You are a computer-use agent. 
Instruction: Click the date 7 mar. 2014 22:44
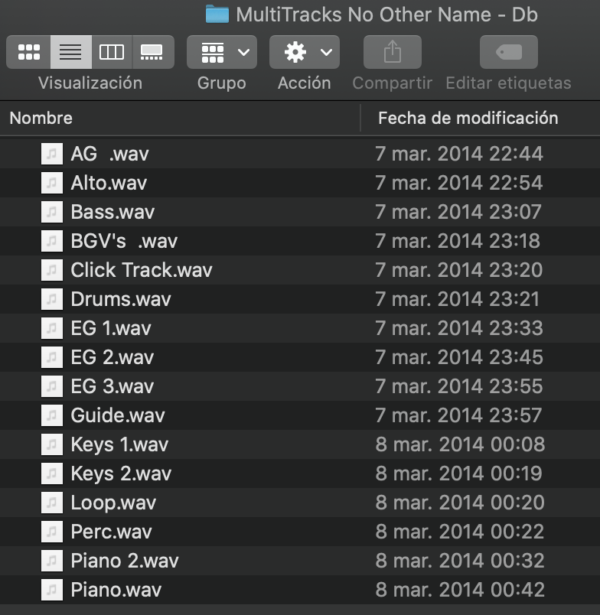tap(459, 153)
